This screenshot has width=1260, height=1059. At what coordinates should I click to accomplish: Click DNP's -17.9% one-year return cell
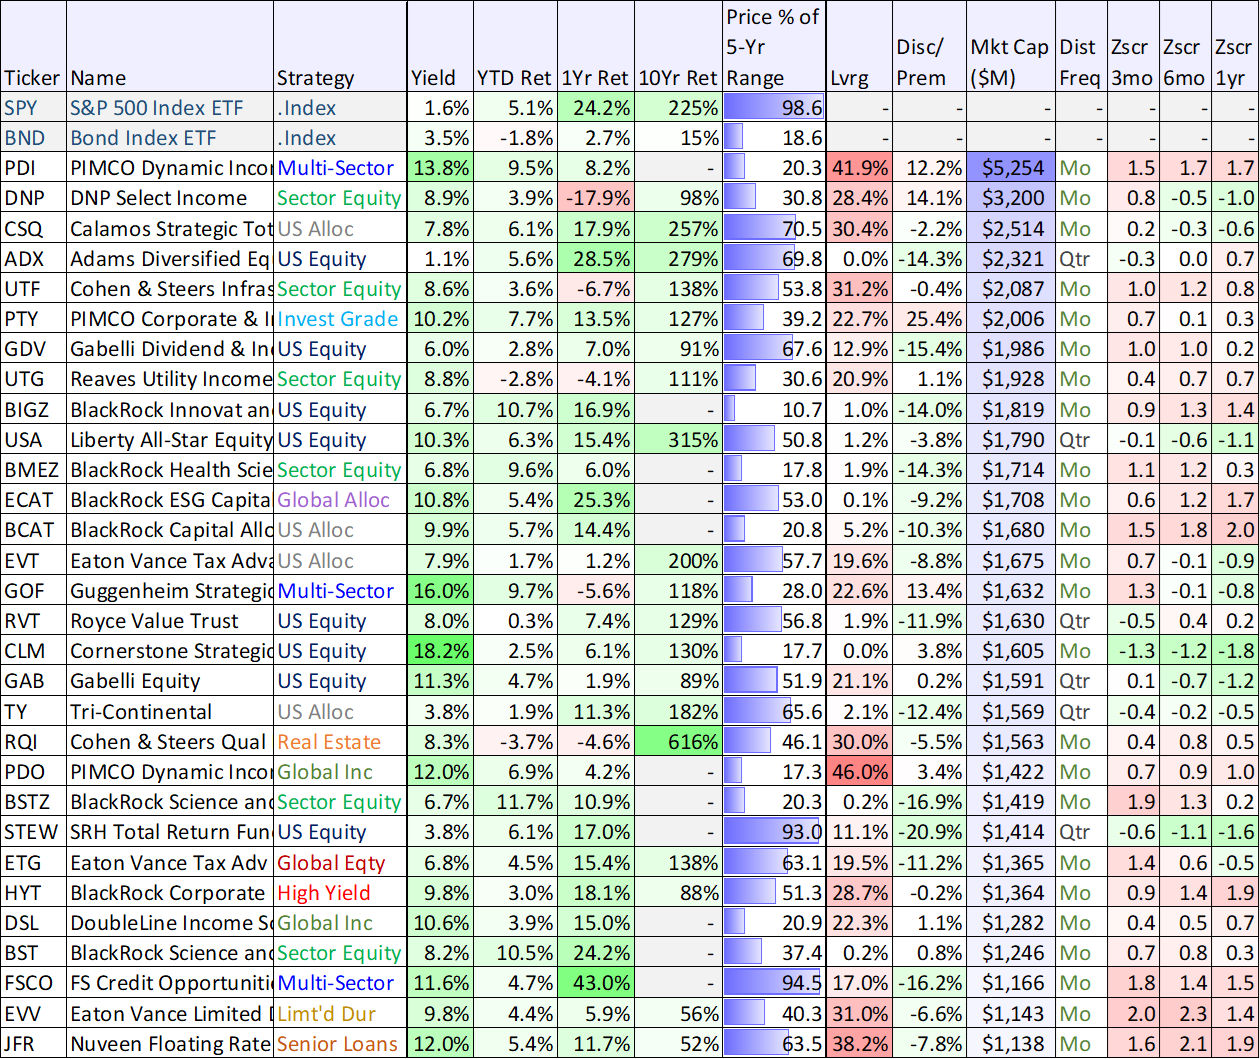tap(597, 198)
